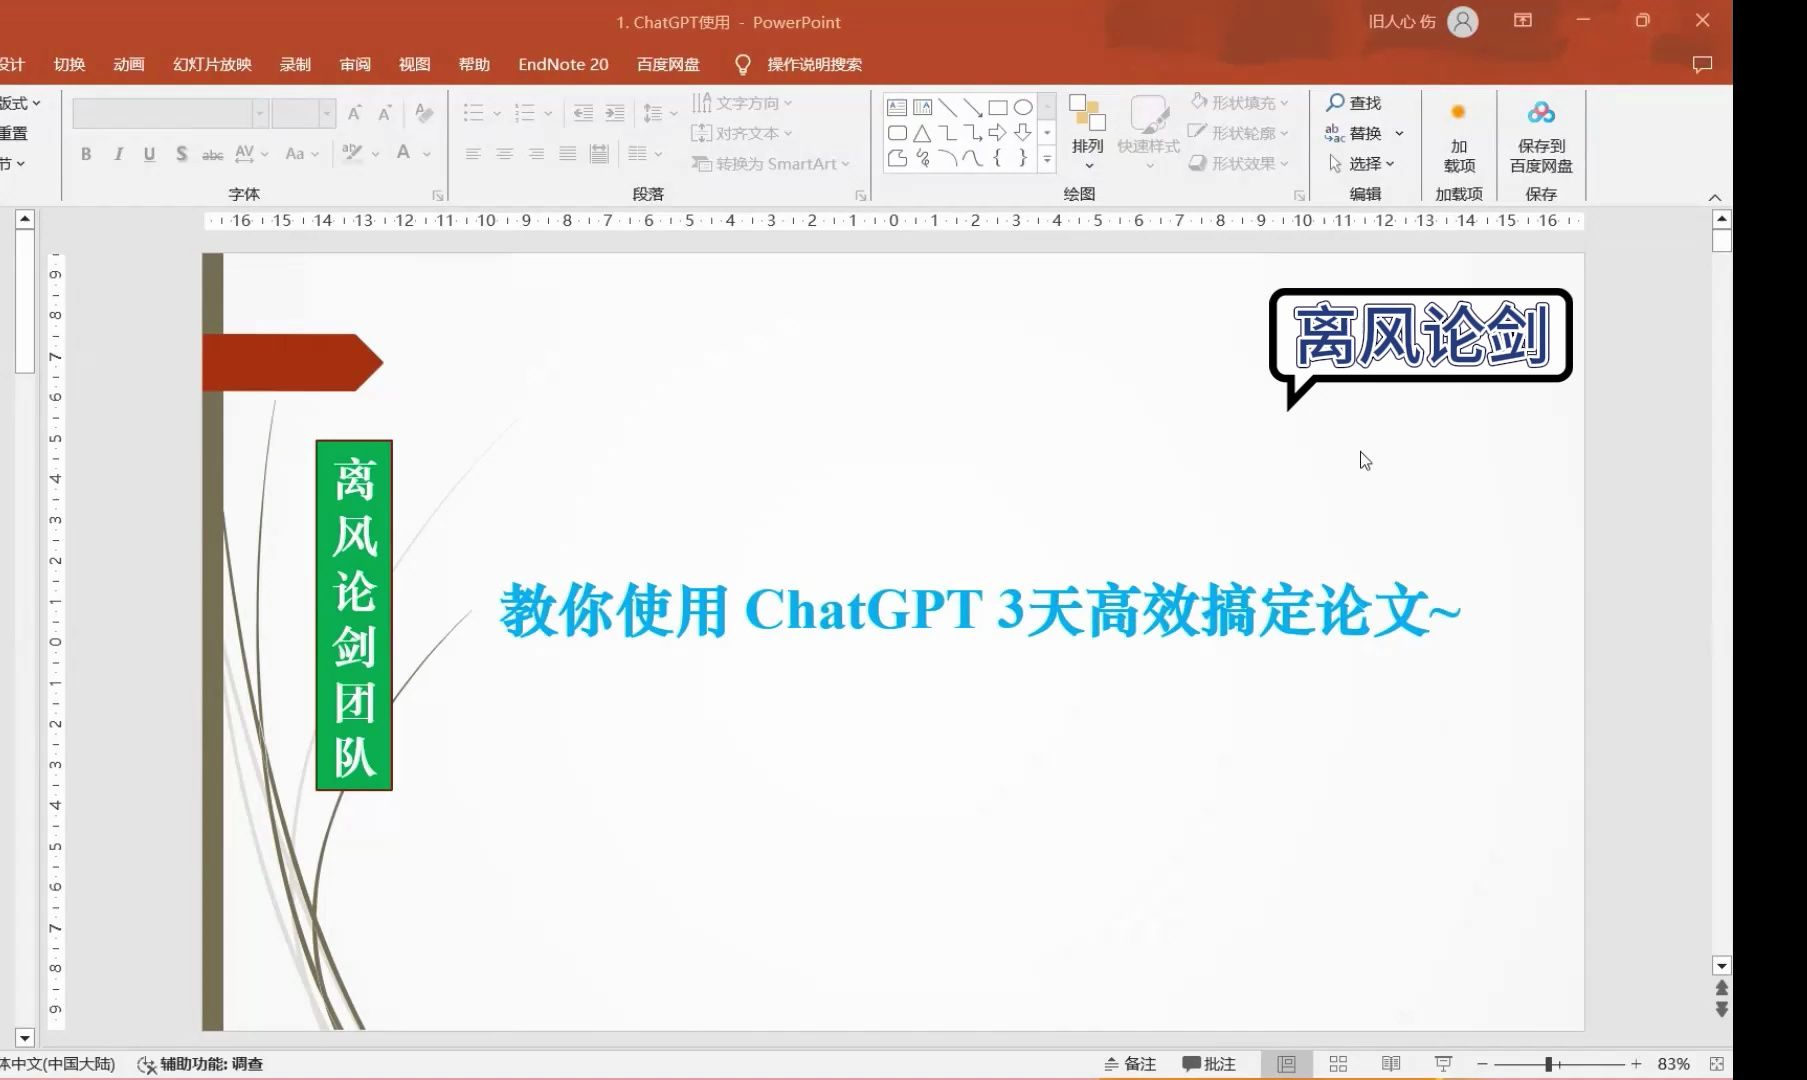Switch to normal view in status bar
Viewport: 1807px width, 1080px height.
(x=1287, y=1064)
